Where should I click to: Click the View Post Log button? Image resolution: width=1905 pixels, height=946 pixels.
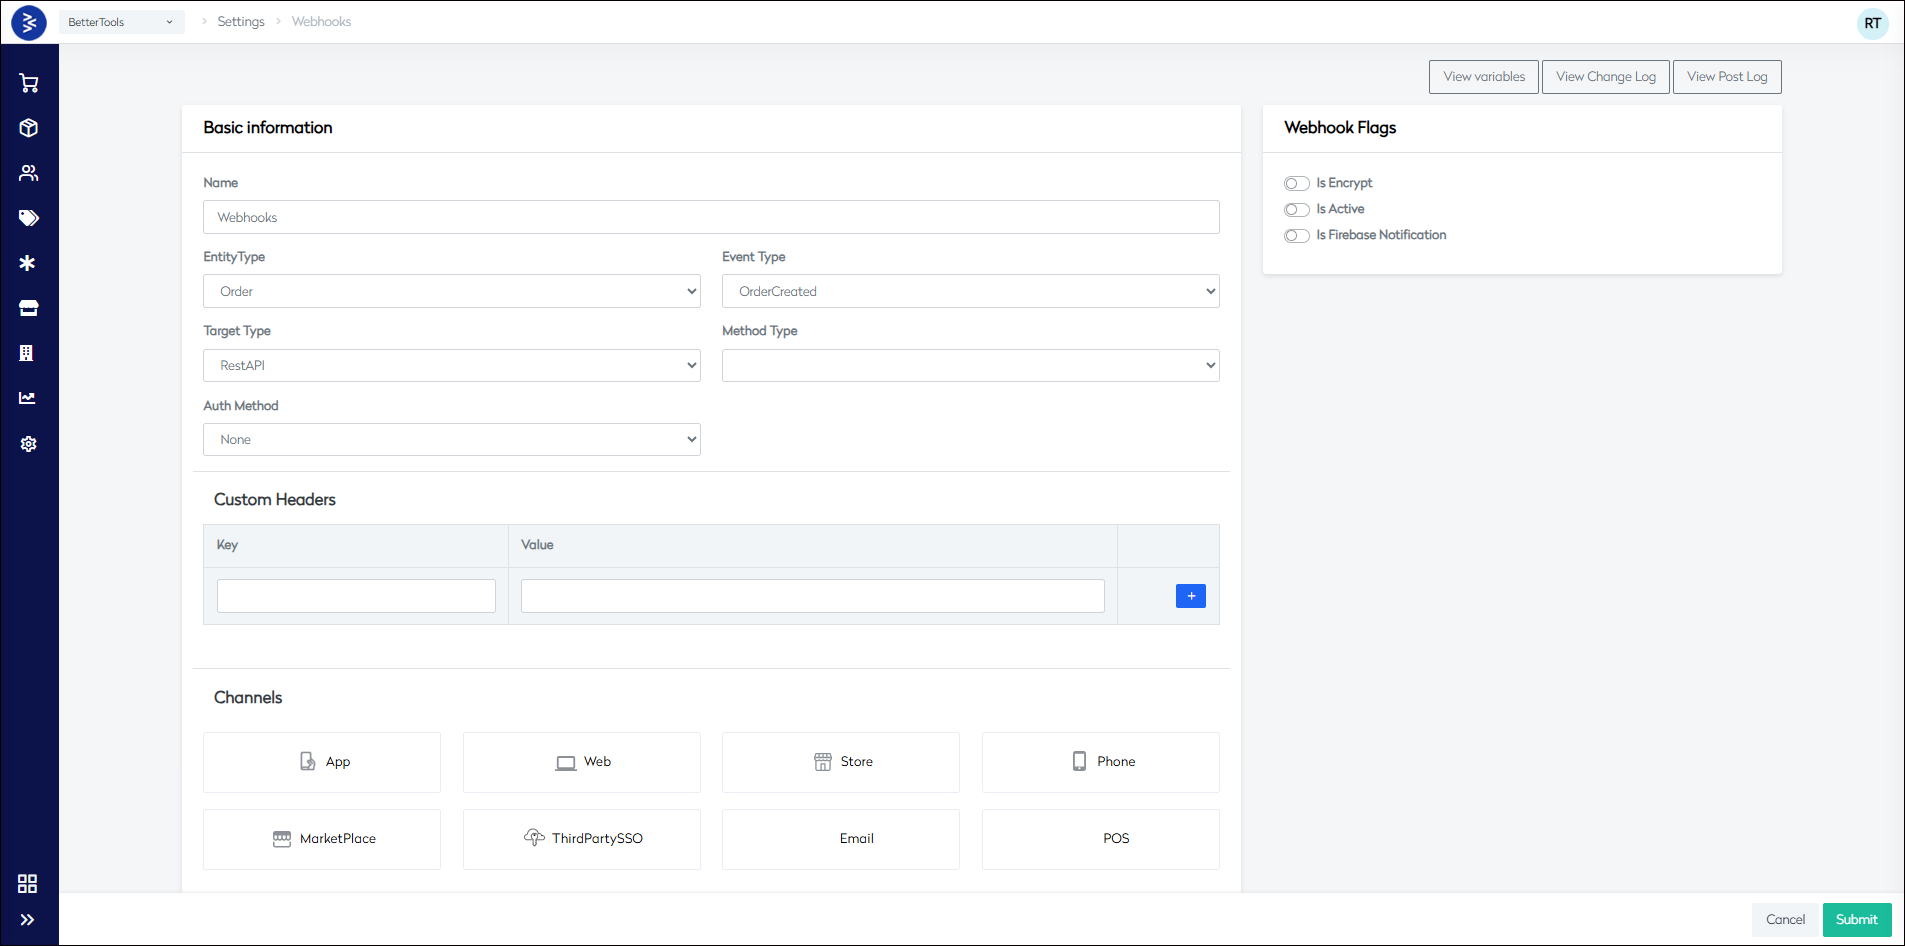tap(1726, 76)
